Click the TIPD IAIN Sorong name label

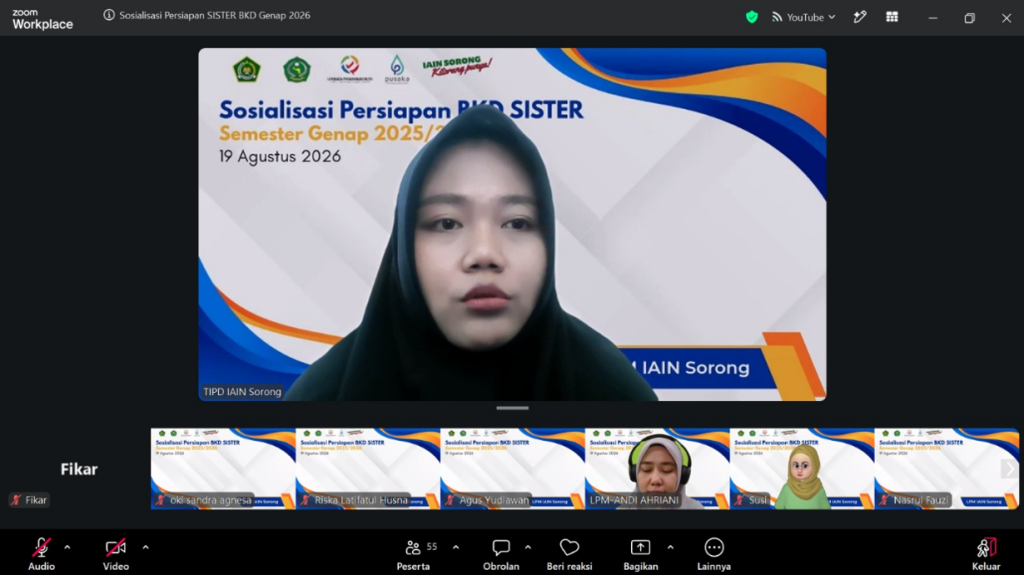pyautogui.click(x=242, y=391)
